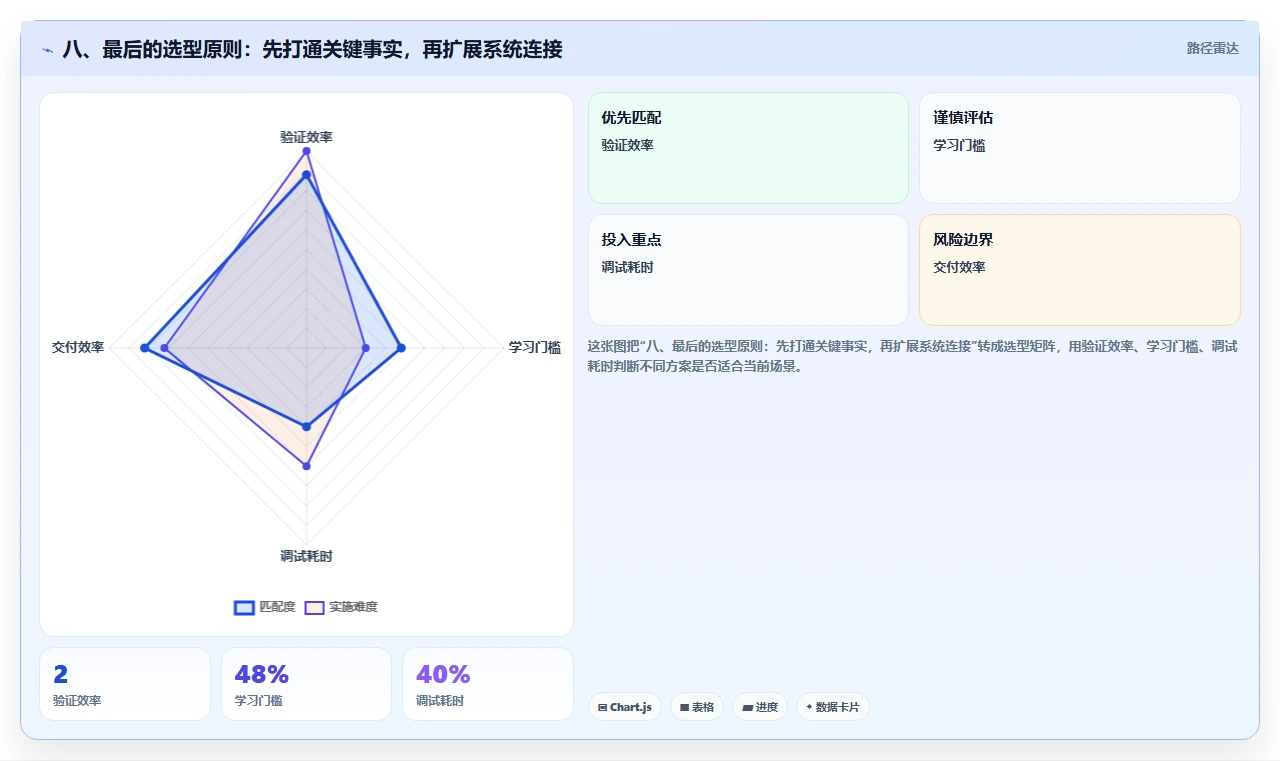Click the 验证效率 radar axis label
1280x761 pixels.
pos(306,137)
